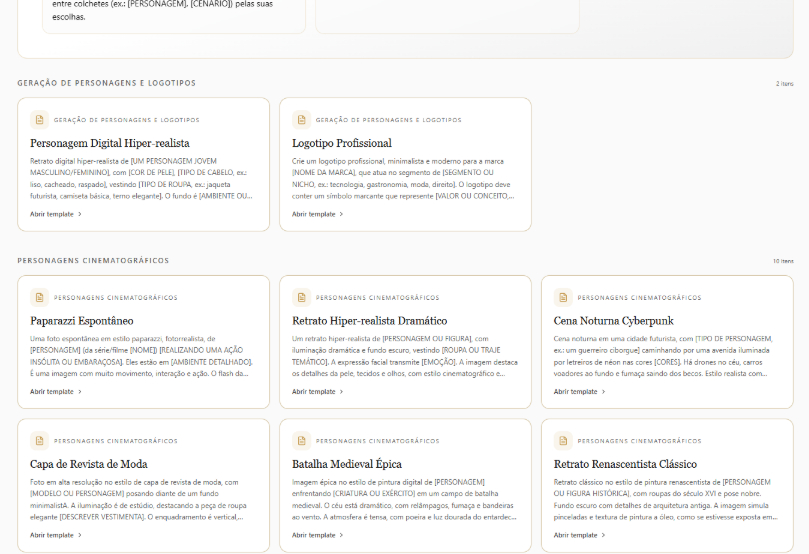Click the document icon on Paparazzi Espontâneo card

click(39, 297)
